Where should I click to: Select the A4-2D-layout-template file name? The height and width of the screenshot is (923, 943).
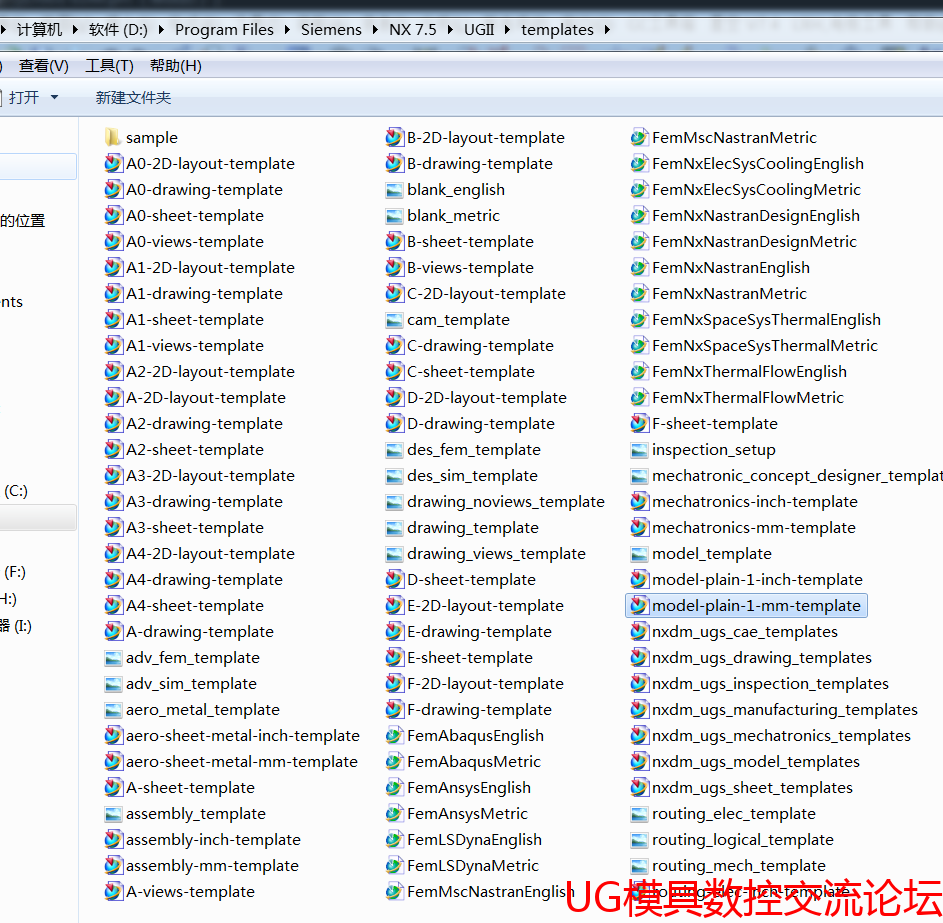click(x=210, y=554)
